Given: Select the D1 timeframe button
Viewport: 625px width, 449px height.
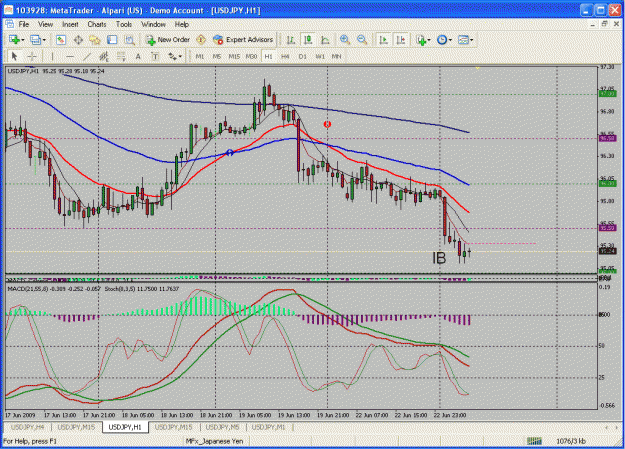Looking at the screenshot, I should point(303,56).
